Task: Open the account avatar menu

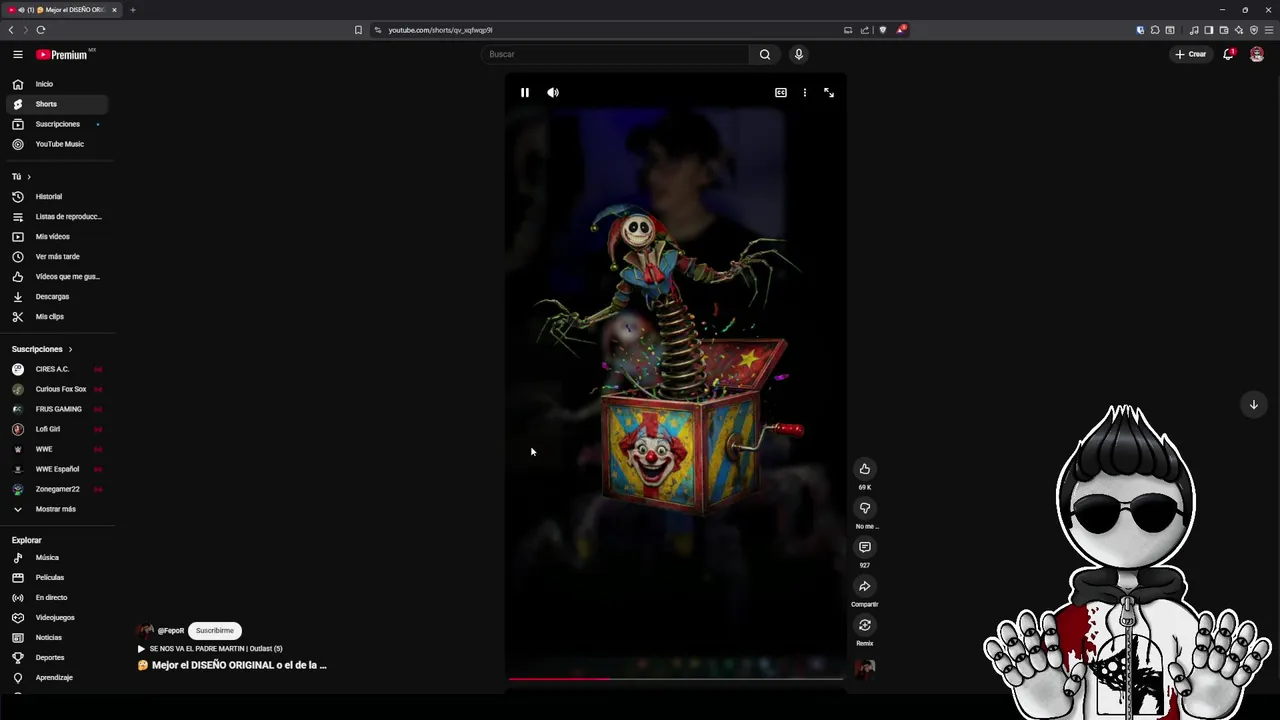Action: coord(1257,54)
